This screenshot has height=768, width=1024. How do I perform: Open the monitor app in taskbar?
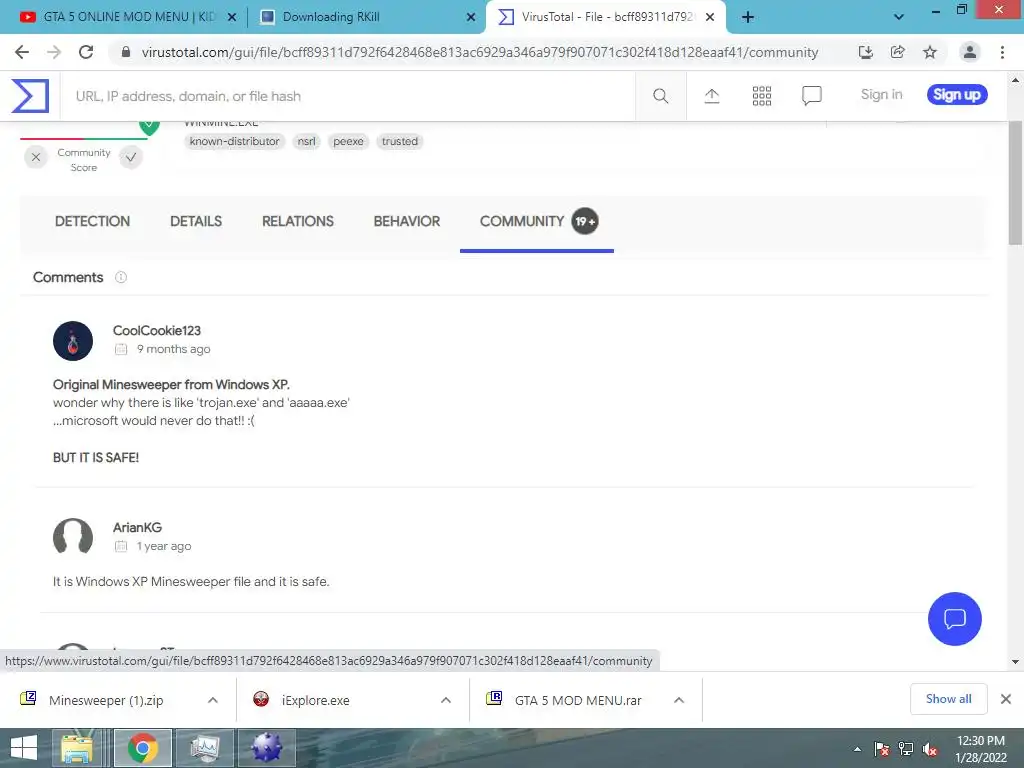(204, 748)
